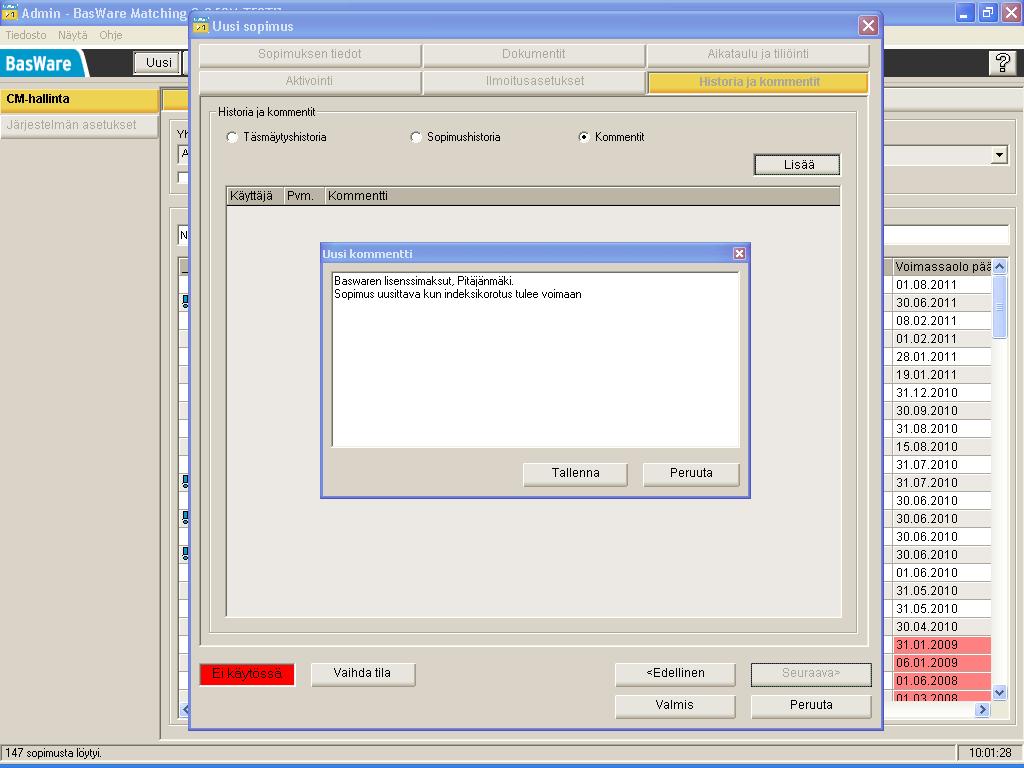The width and height of the screenshot is (1024, 768).
Task: Save the comment with Tallenna
Action: click(x=575, y=473)
